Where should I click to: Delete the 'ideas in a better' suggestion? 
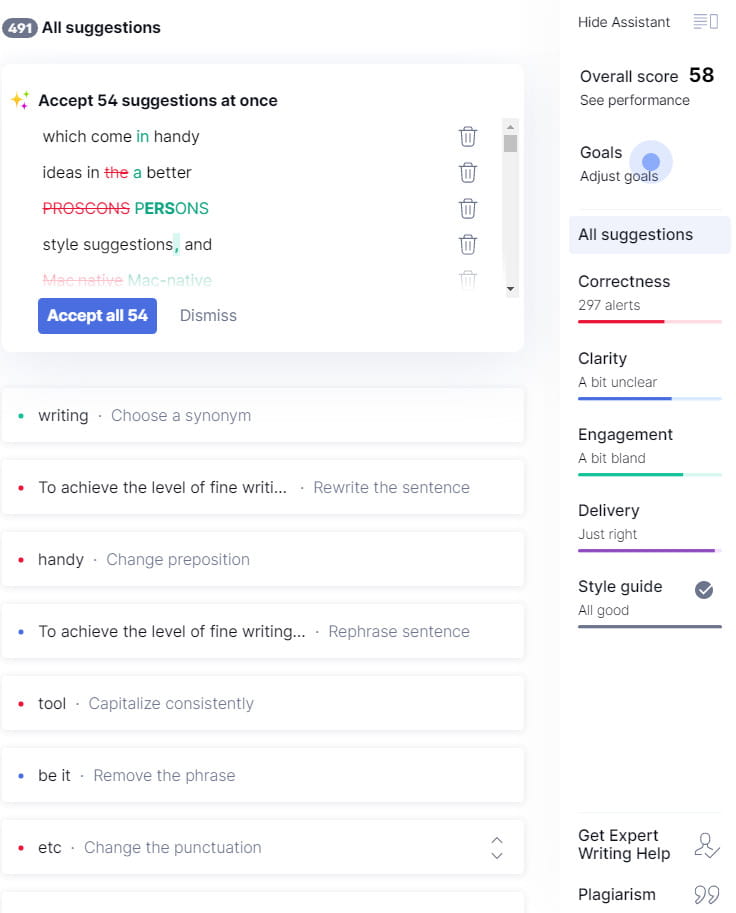point(467,173)
